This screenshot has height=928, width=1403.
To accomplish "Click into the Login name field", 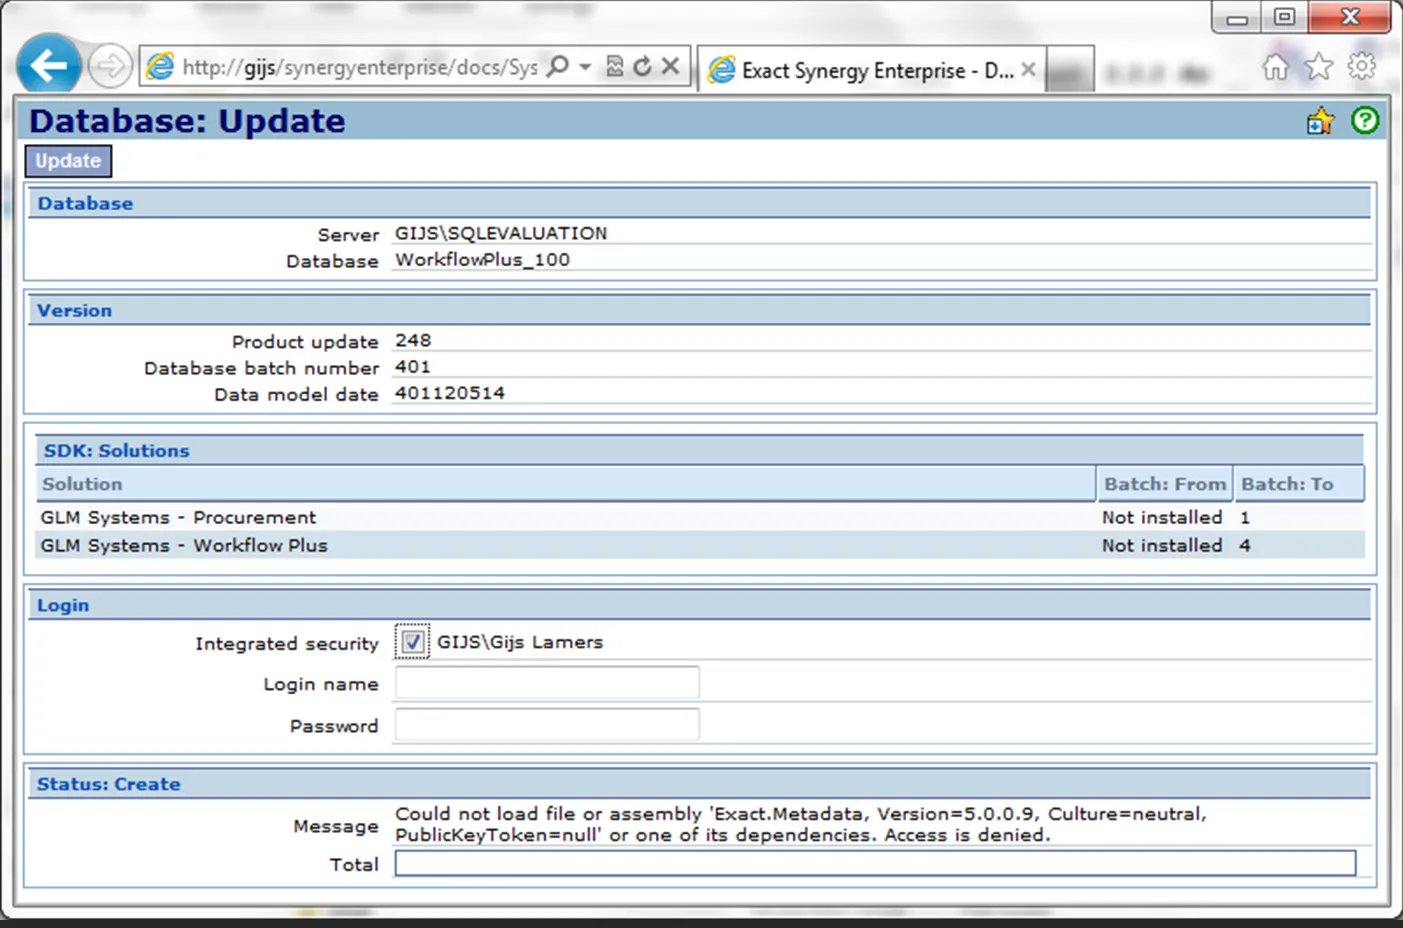I will pyautogui.click(x=547, y=683).
